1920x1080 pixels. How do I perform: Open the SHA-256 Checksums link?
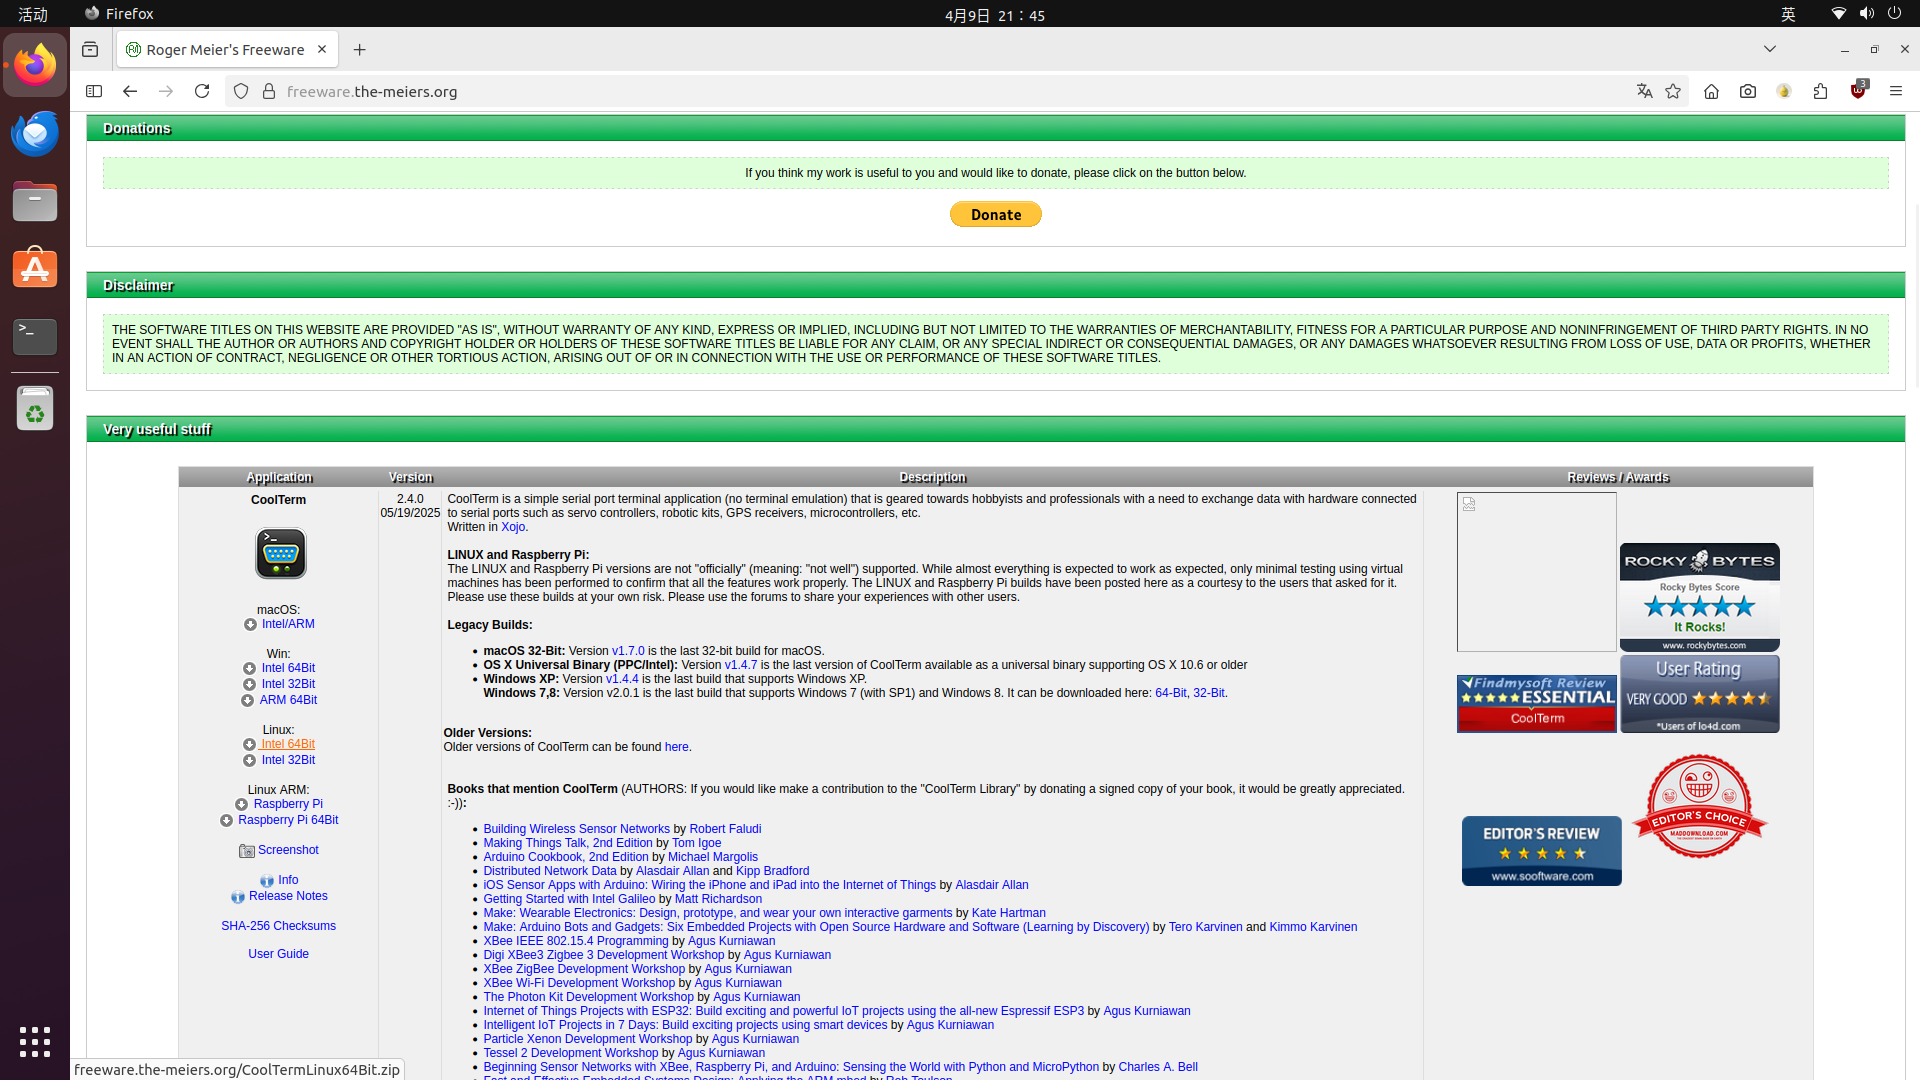click(x=278, y=926)
